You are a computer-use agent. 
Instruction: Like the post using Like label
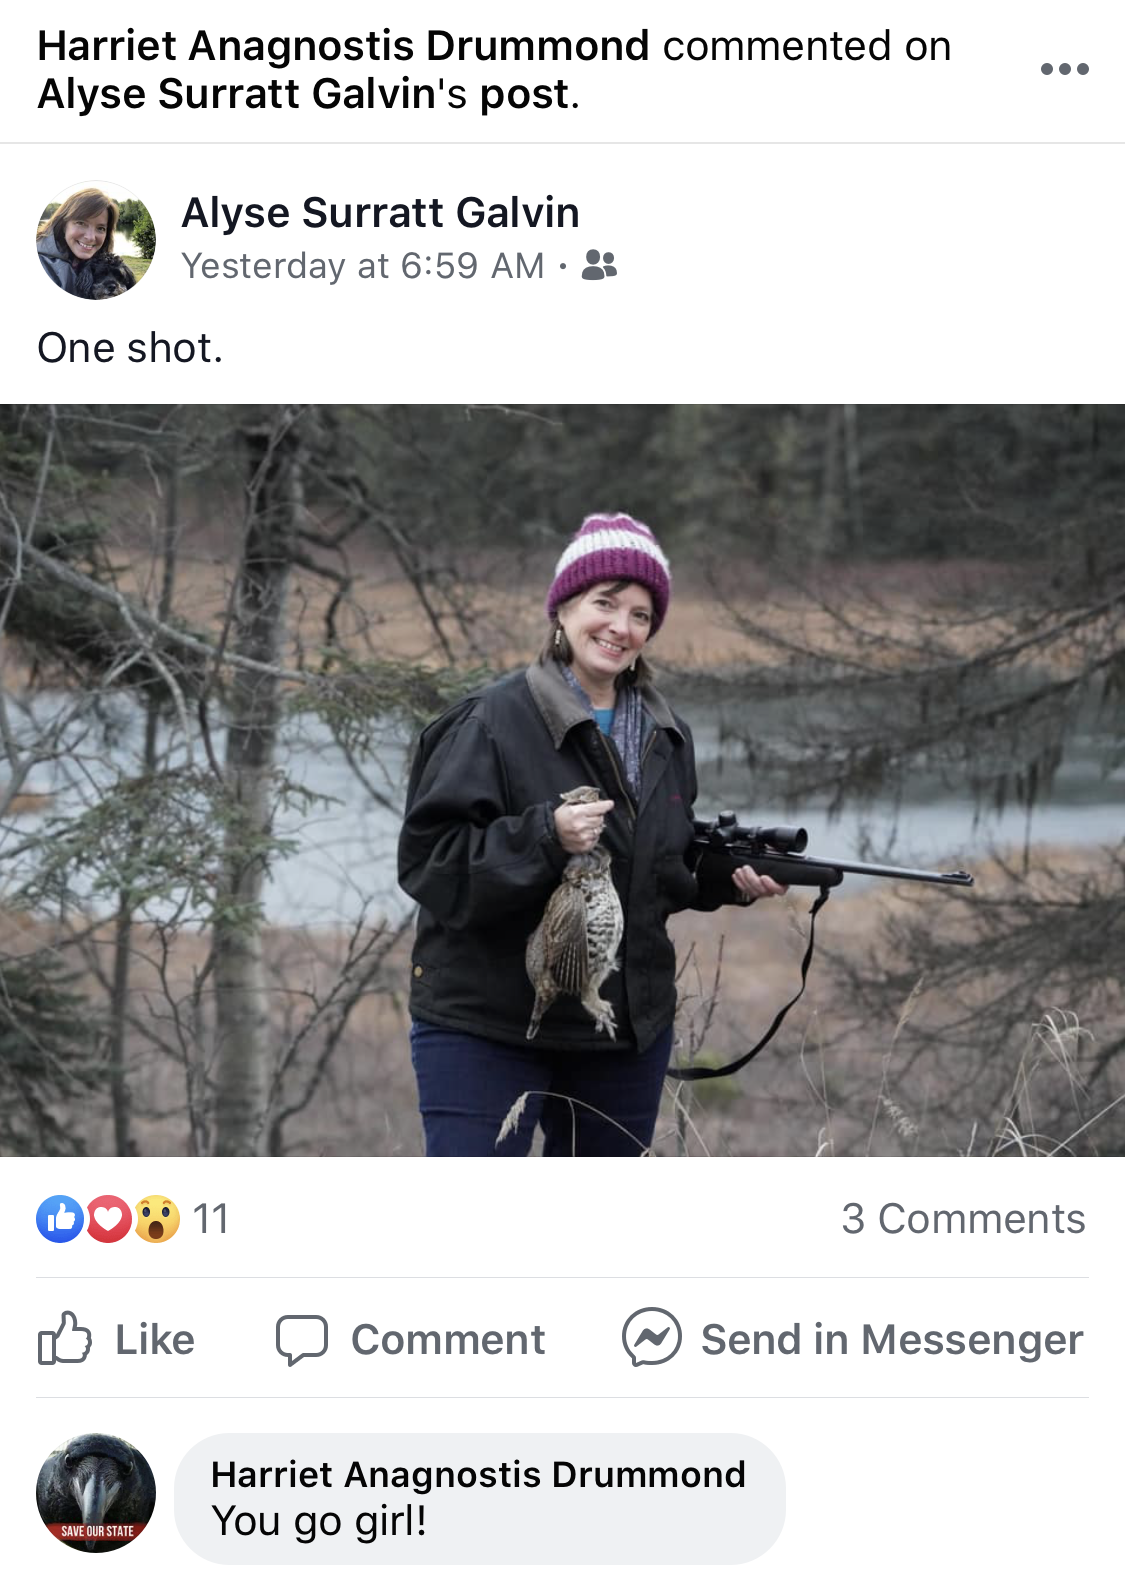[155, 1340]
